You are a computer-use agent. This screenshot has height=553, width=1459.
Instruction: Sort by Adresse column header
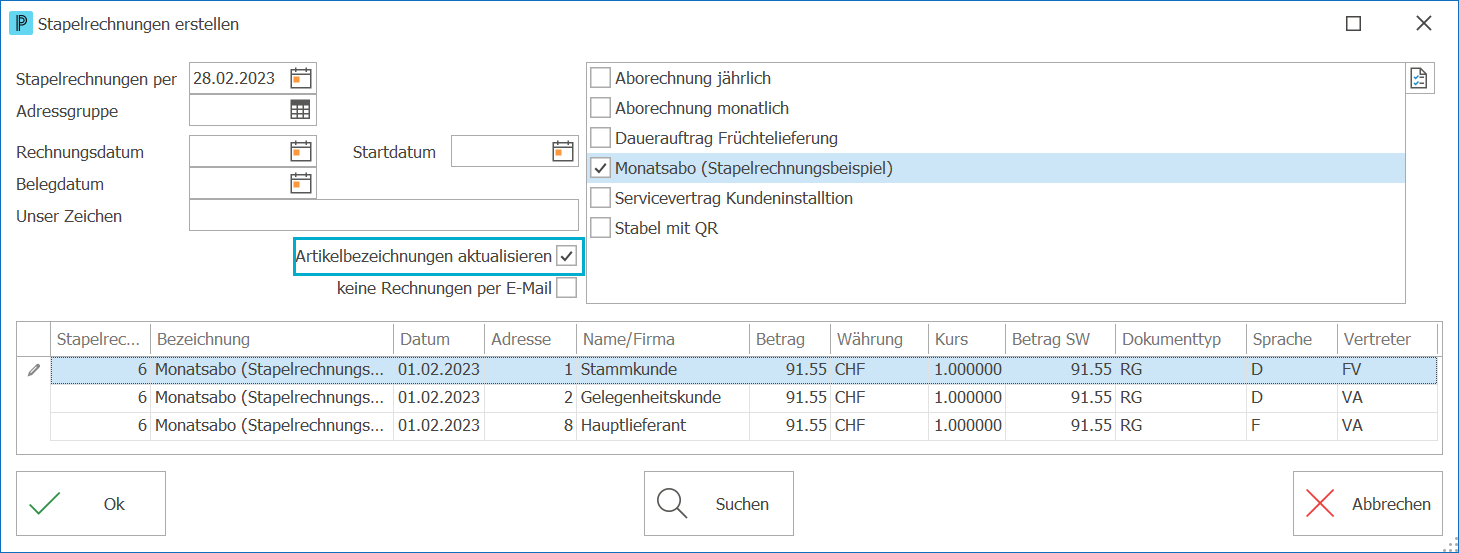coord(530,339)
